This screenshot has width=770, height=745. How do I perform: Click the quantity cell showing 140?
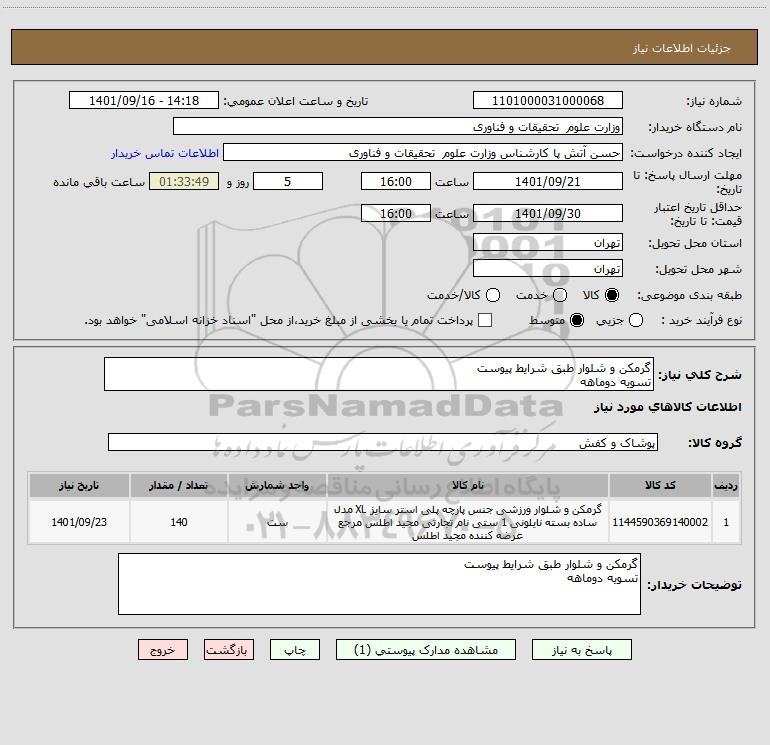179,522
